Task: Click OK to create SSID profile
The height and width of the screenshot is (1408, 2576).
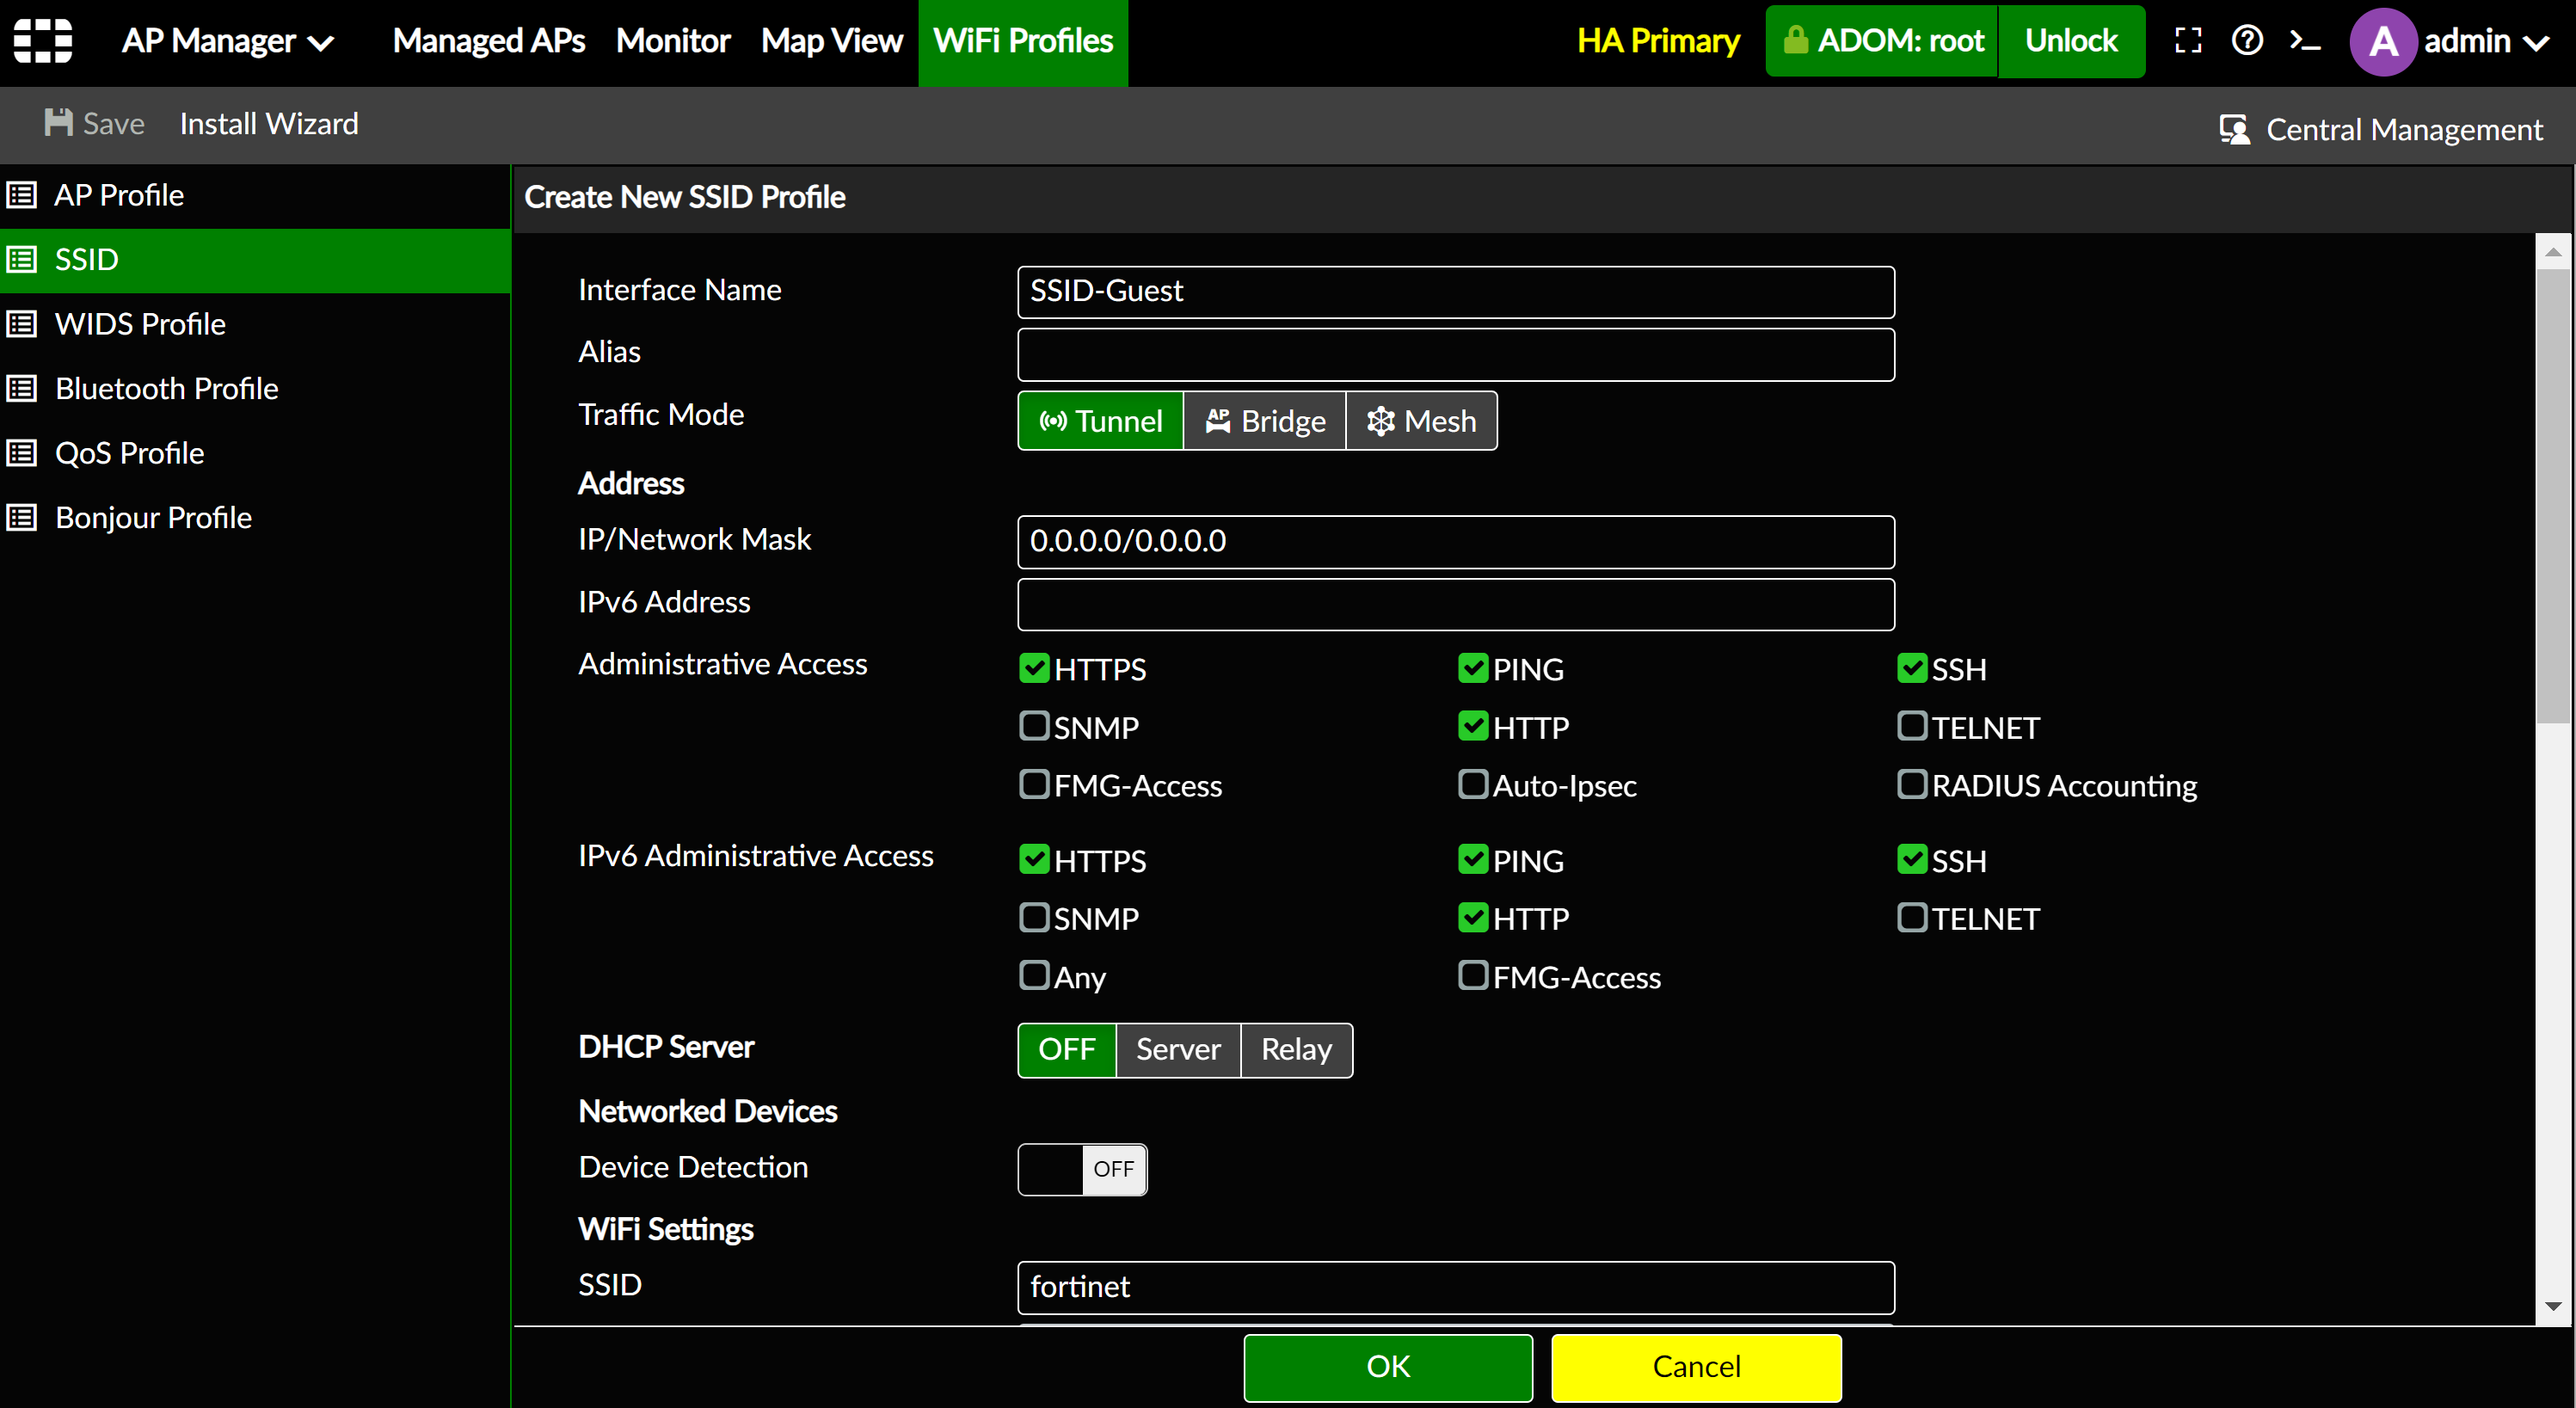Action: pos(1388,1367)
